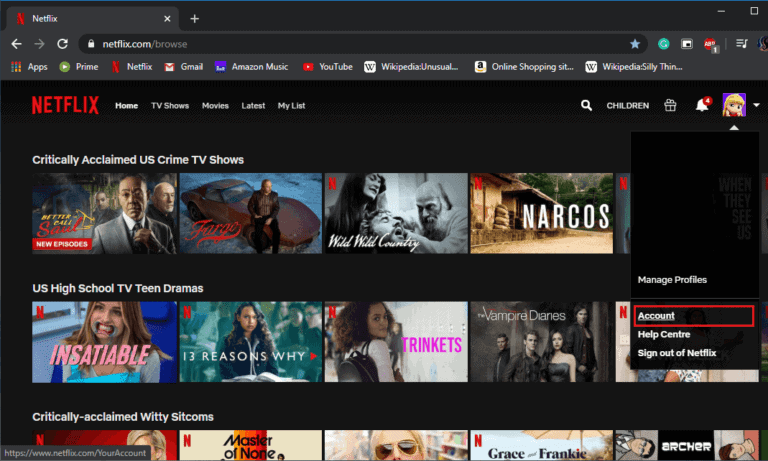This screenshot has width=768, height=461.
Task: Minimize the browser window
Action: click(x=721, y=11)
